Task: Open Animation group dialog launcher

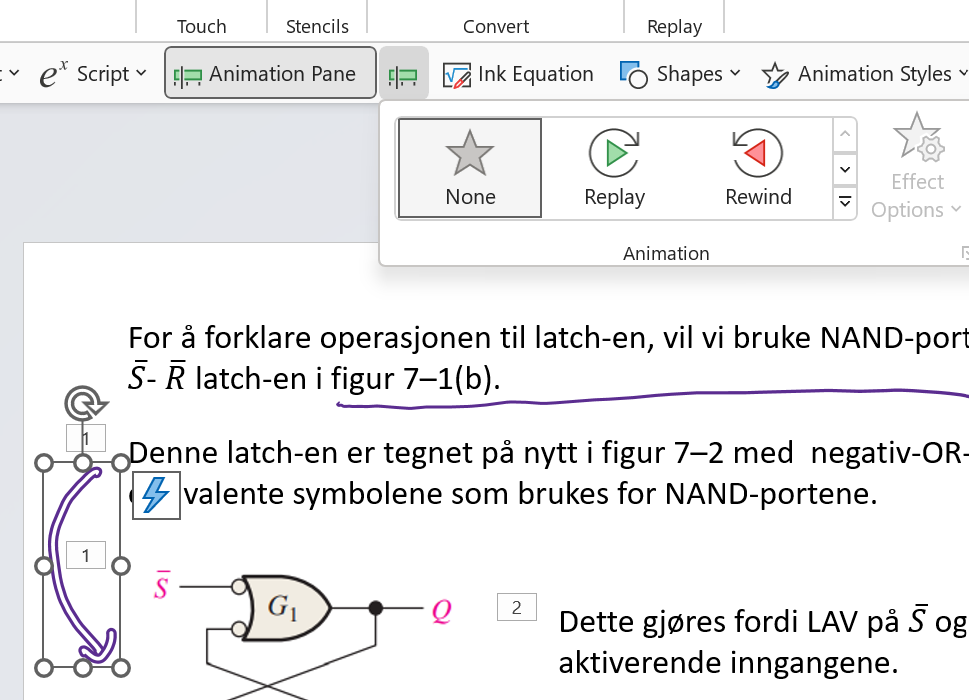Action: pos(965,252)
